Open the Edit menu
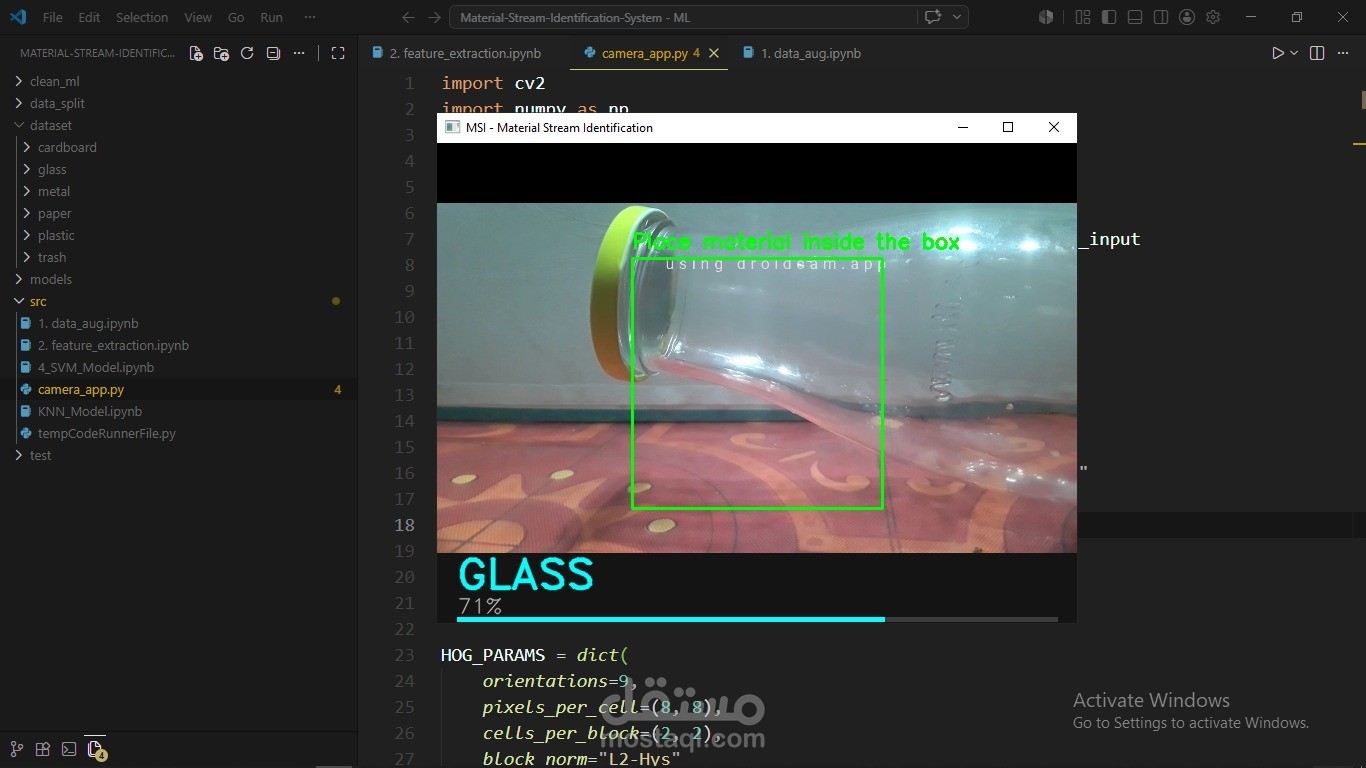 point(89,17)
